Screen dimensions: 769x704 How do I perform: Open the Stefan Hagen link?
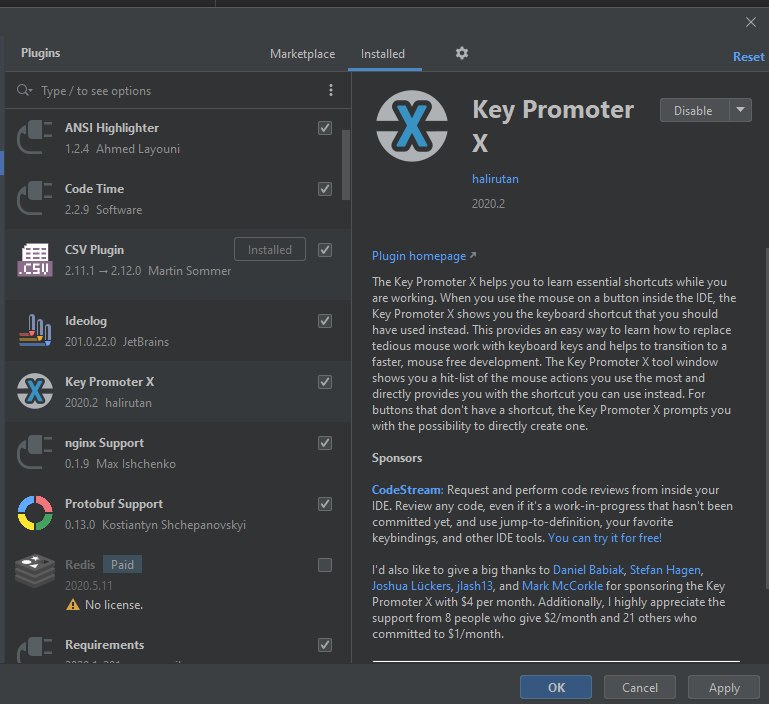[x=665, y=570]
